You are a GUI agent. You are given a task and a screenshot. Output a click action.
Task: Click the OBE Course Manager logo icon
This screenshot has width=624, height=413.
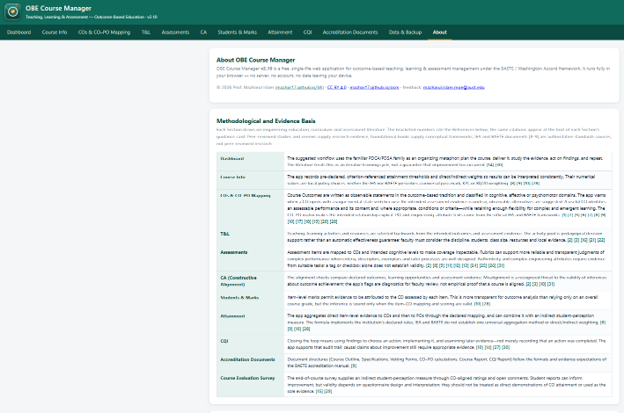(x=12, y=12)
